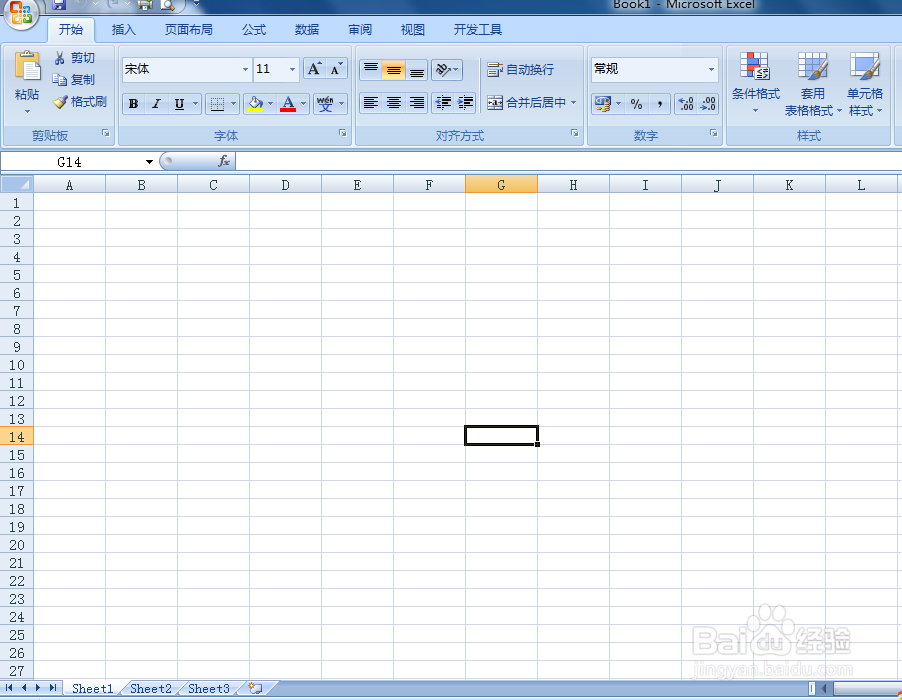Screen dimensions: 902x700
Task: Decrease decimal places
Action: coord(708,104)
